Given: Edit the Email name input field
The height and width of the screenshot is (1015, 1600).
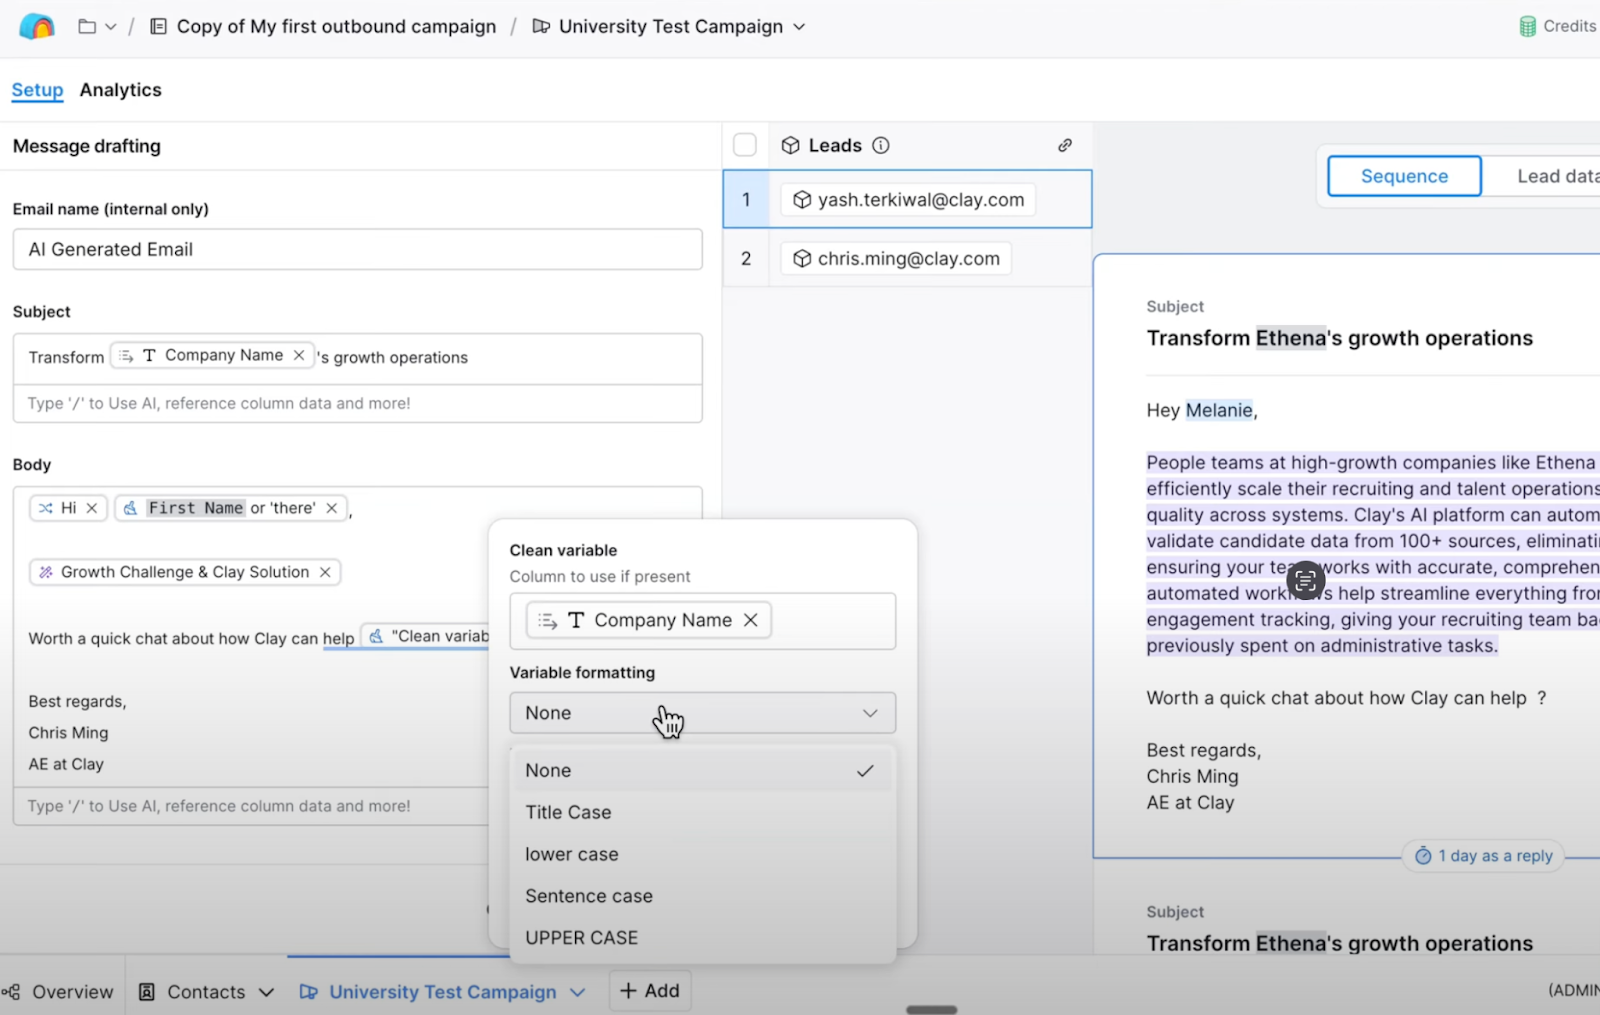Looking at the screenshot, I should tap(357, 249).
